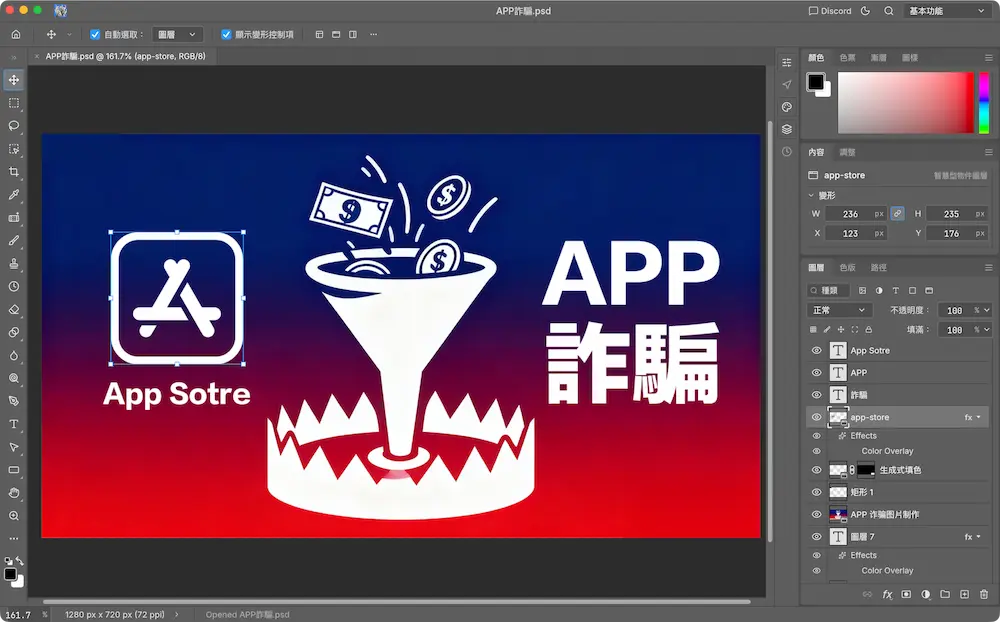
Task: Click lock all layer attributes icon
Action: pos(869,330)
